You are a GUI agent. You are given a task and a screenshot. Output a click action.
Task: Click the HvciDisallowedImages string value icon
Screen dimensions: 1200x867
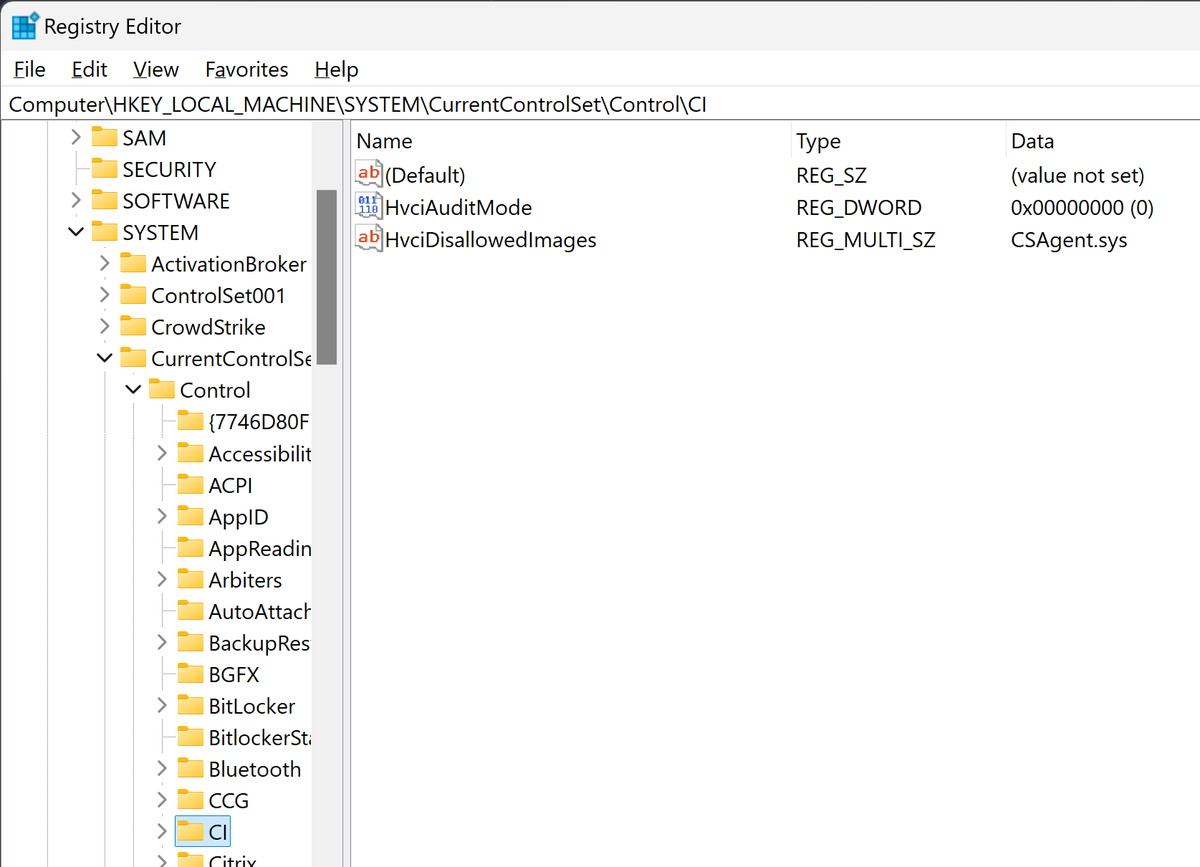click(x=369, y=239)
